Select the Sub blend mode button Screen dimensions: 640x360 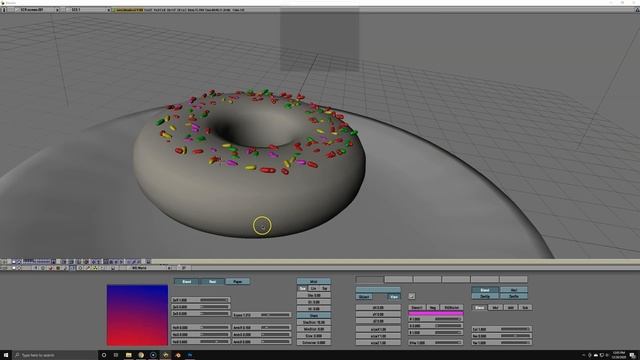pos(525,307)
